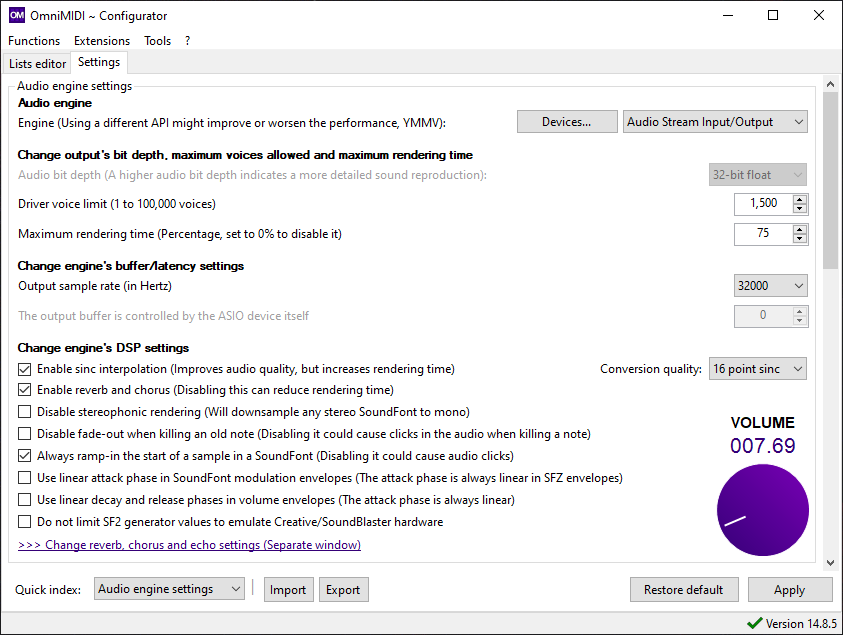Image resolution: width=843 pixels, height=635 pixels.
Task: Increase Maximum rendering time with up arrow
Action: pyautogui.click(x=800, y=229)
